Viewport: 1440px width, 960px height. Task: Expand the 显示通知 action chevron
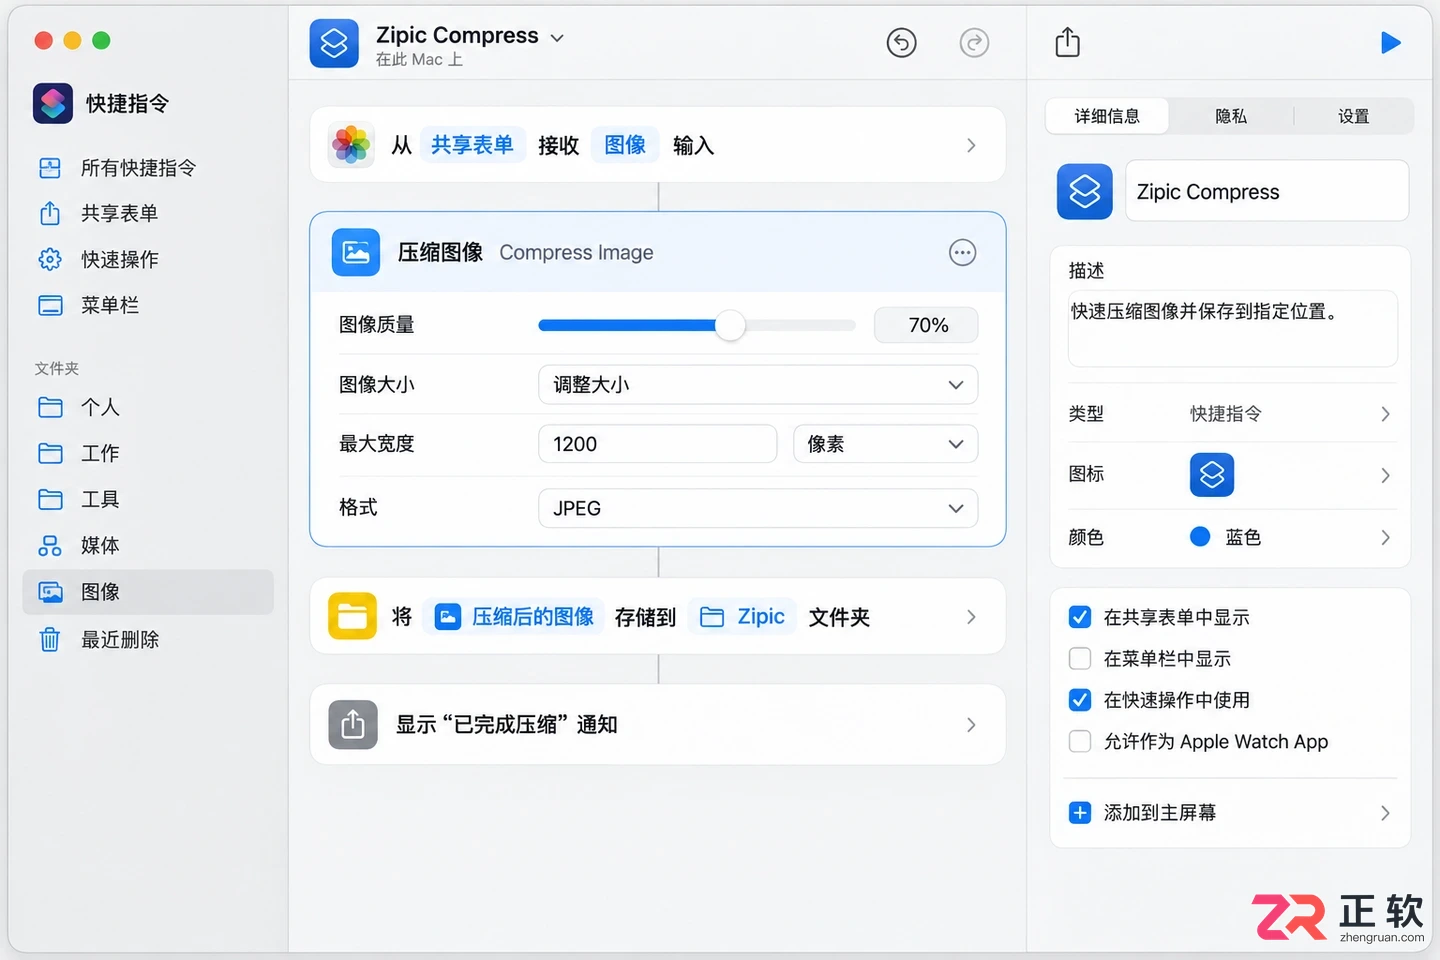pyautogui.click(x=971, y=725)
